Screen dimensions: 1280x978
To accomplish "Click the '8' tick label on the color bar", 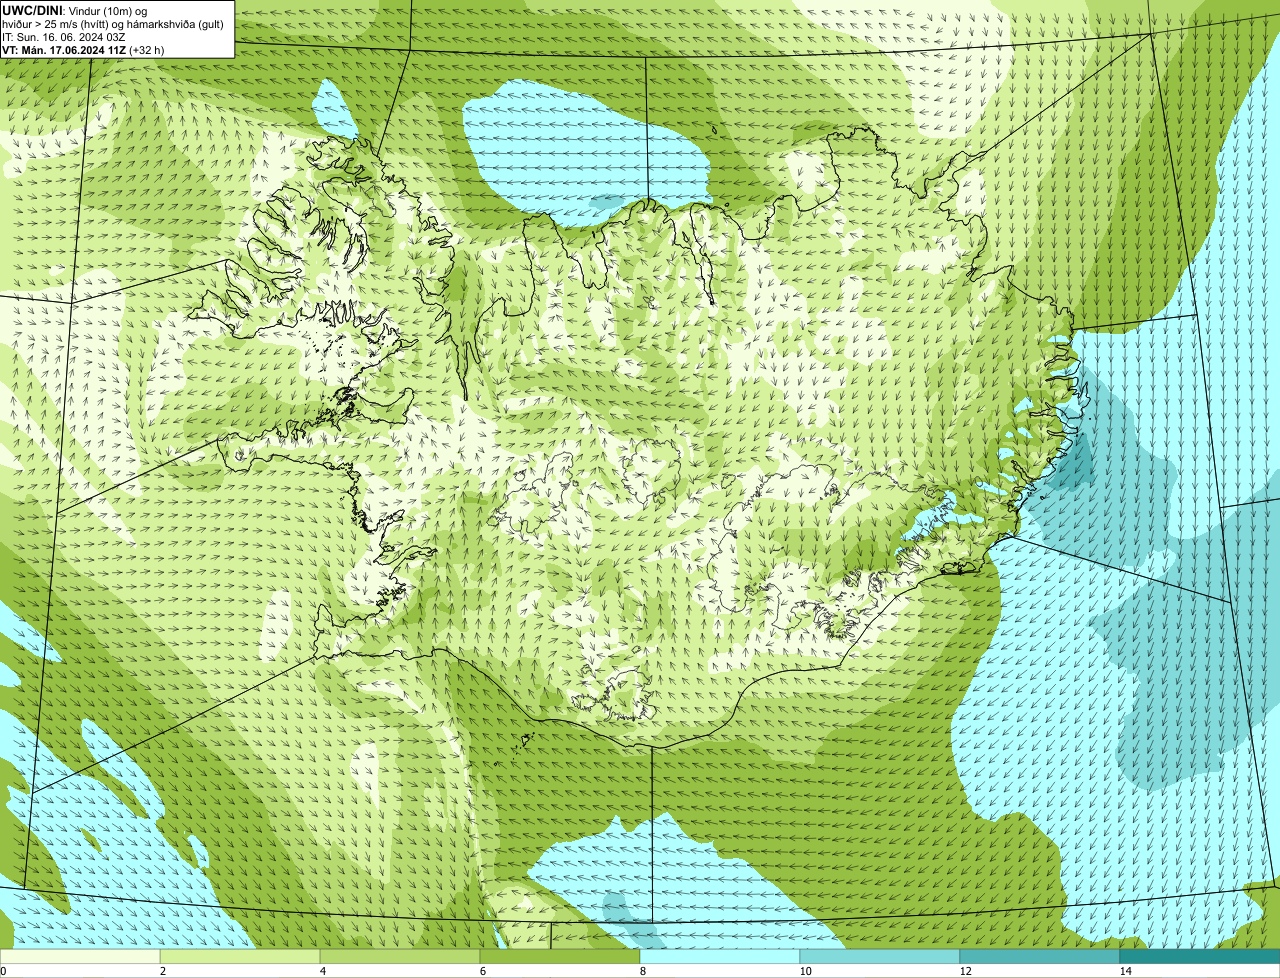I will tap(642, 971).
